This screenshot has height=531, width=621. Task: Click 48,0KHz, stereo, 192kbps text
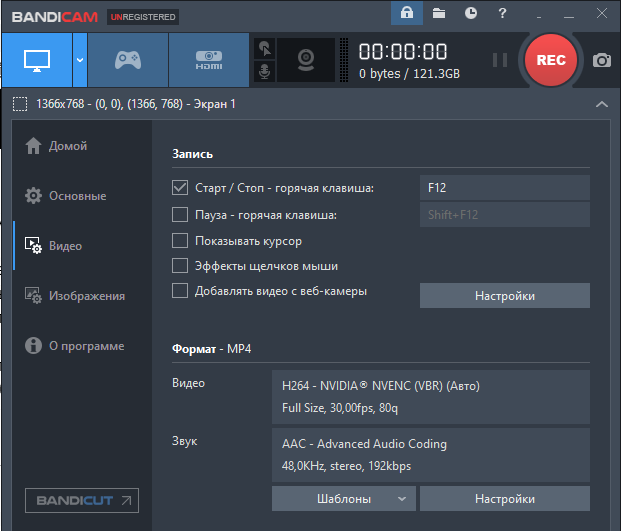click(346, 466)
